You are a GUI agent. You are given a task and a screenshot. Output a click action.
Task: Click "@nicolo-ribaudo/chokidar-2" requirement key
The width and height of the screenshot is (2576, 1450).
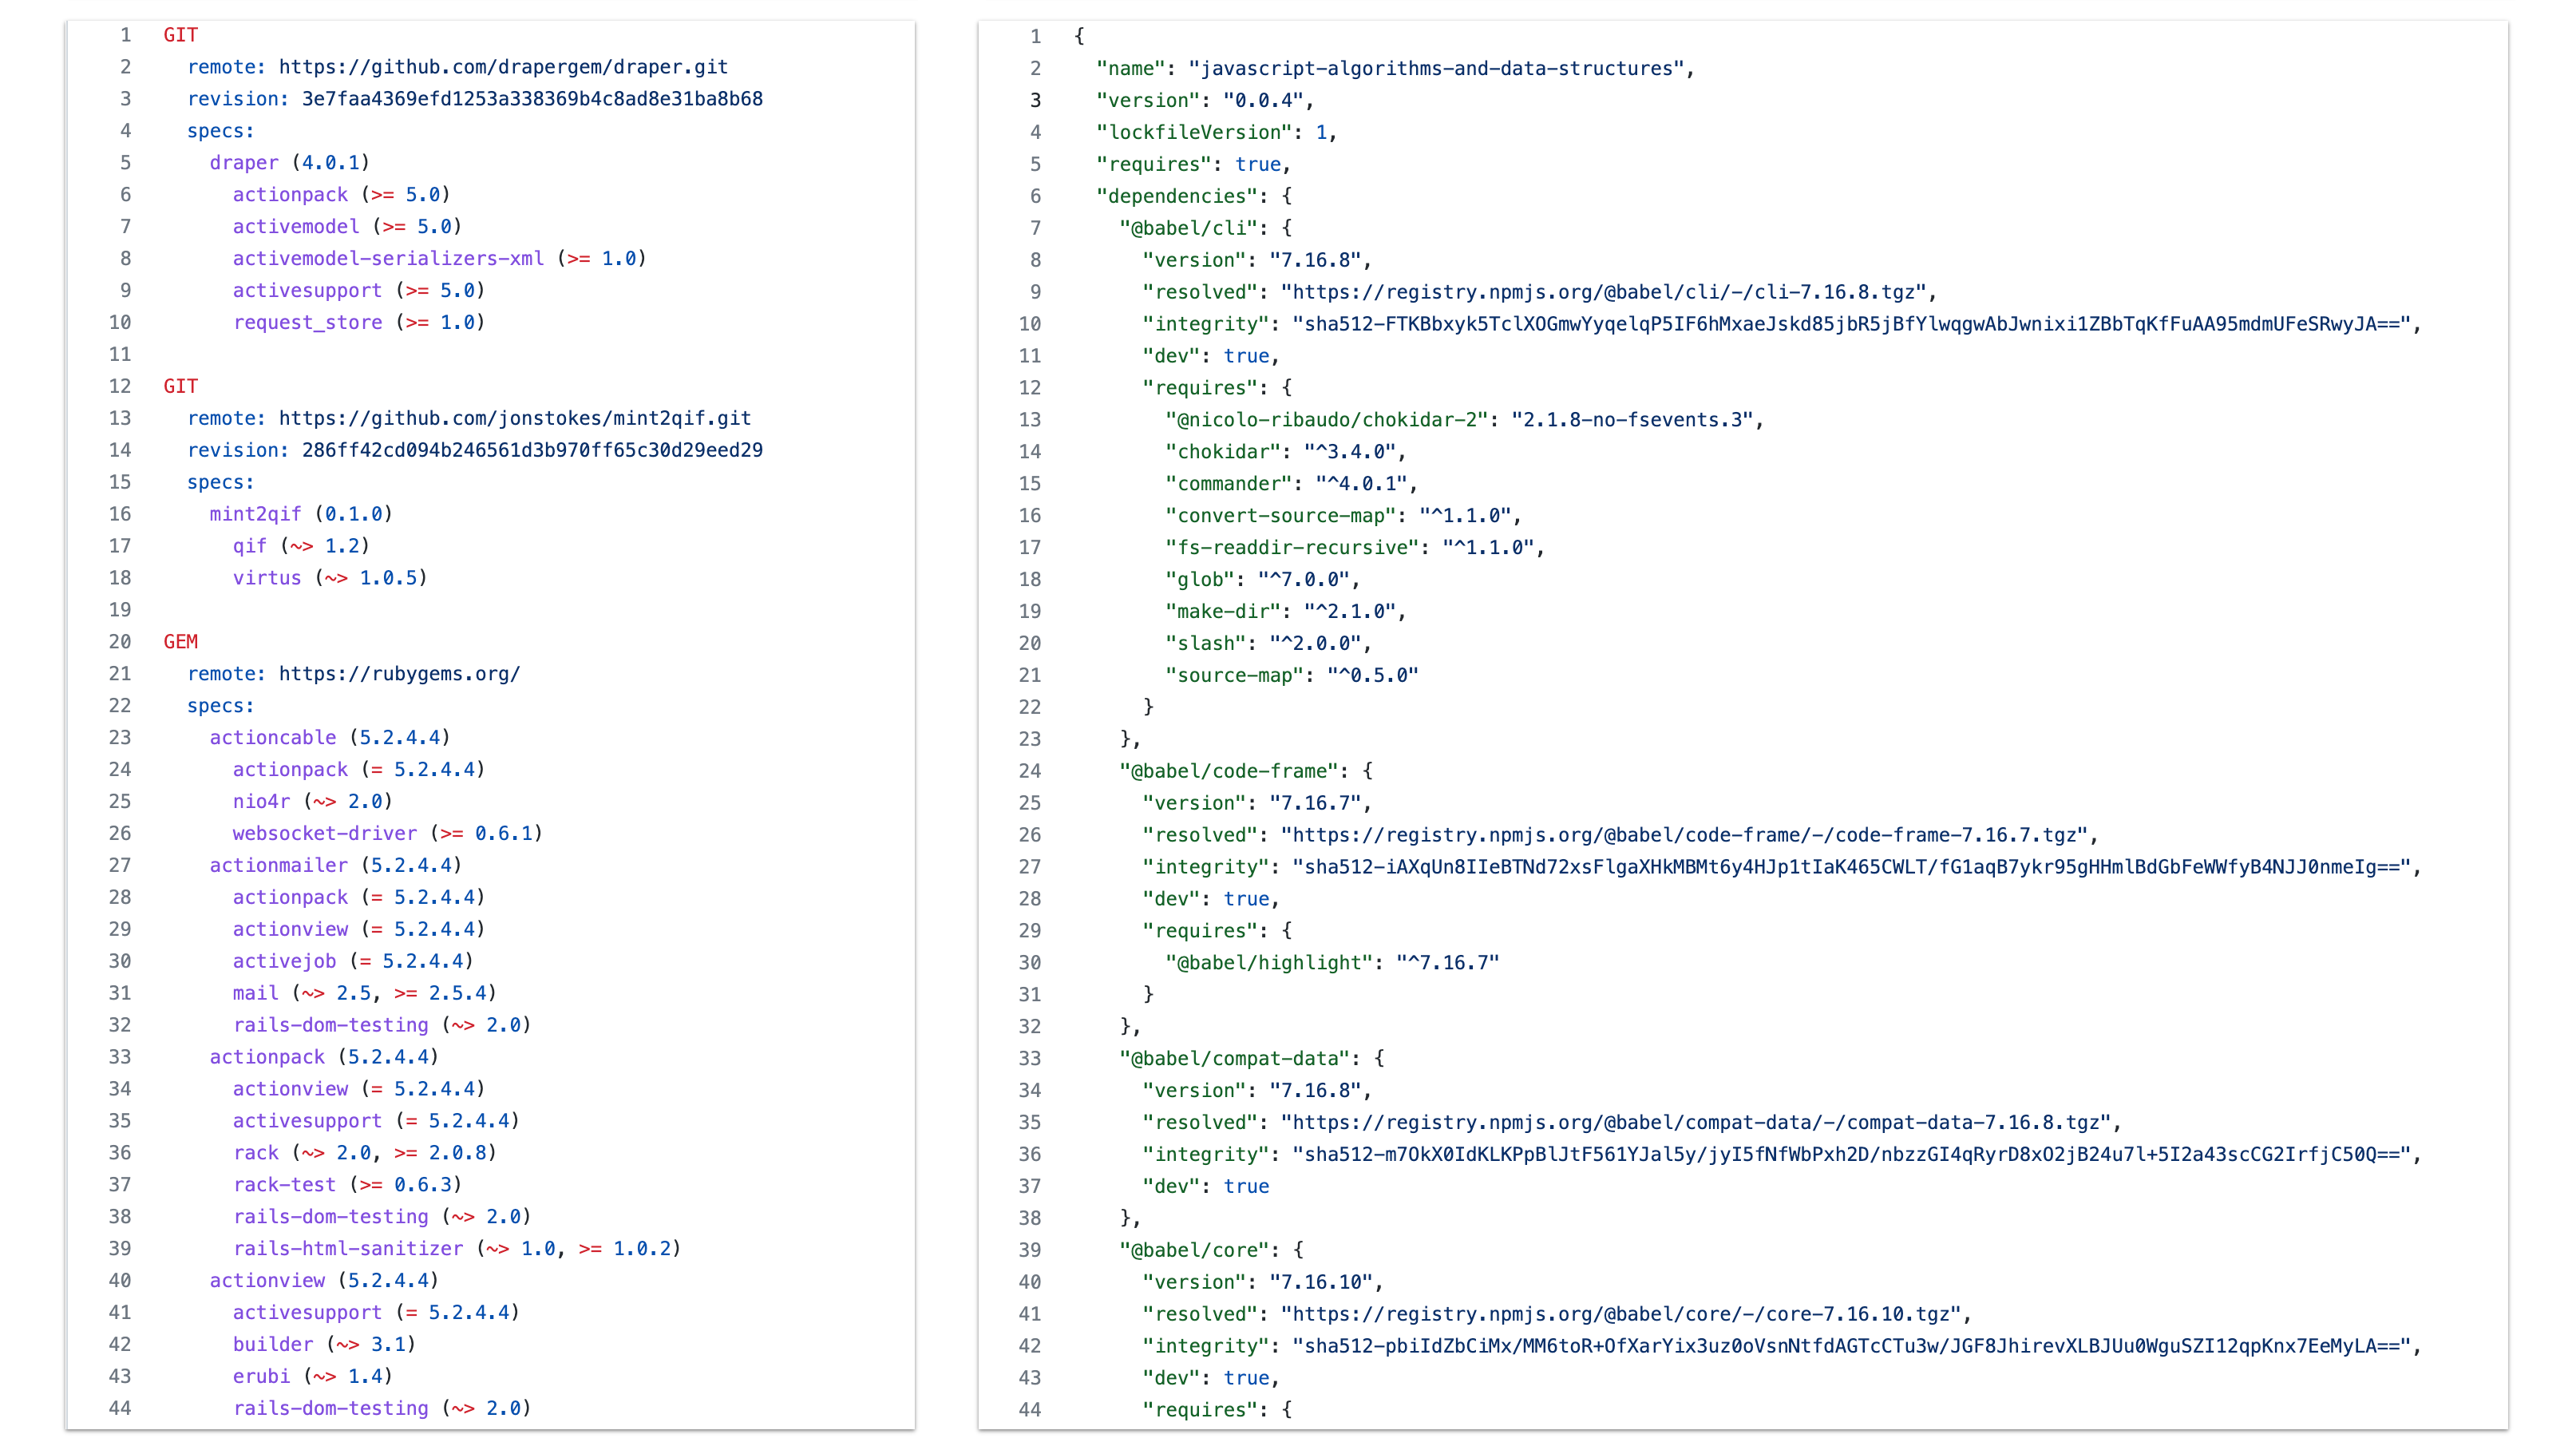click(1327, 420)
